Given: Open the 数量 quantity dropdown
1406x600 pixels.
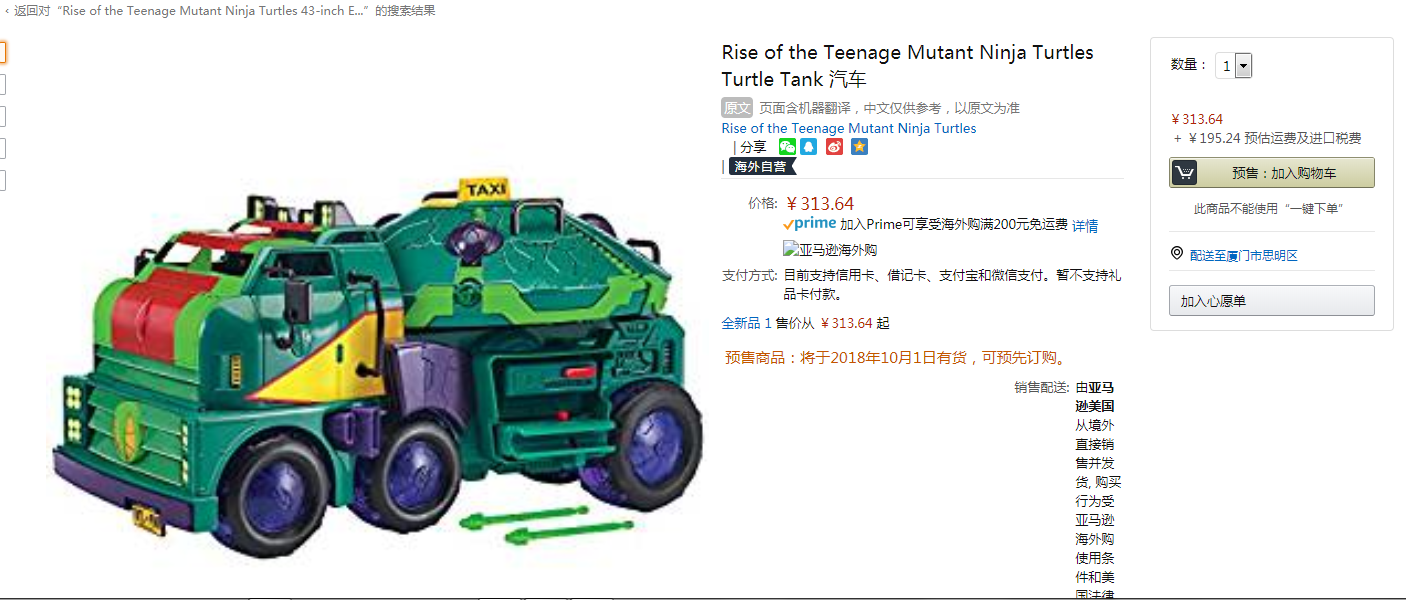Looking at the screenshot, I should (x=1234, y=66).
